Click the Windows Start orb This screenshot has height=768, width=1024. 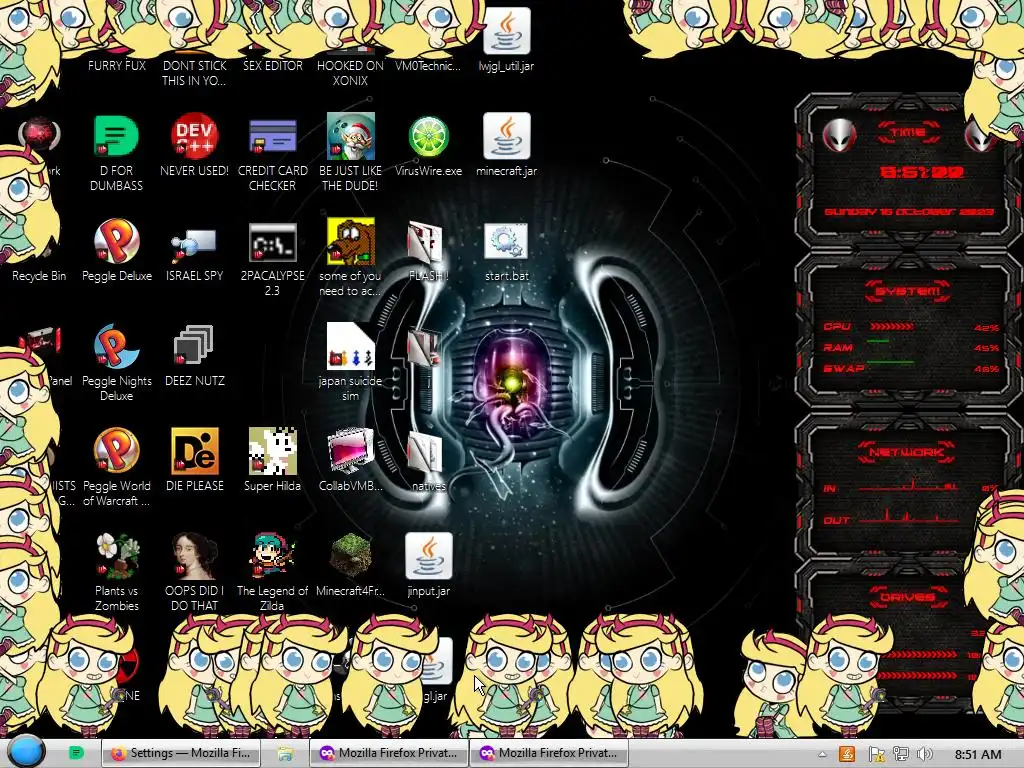click(26, 752)
